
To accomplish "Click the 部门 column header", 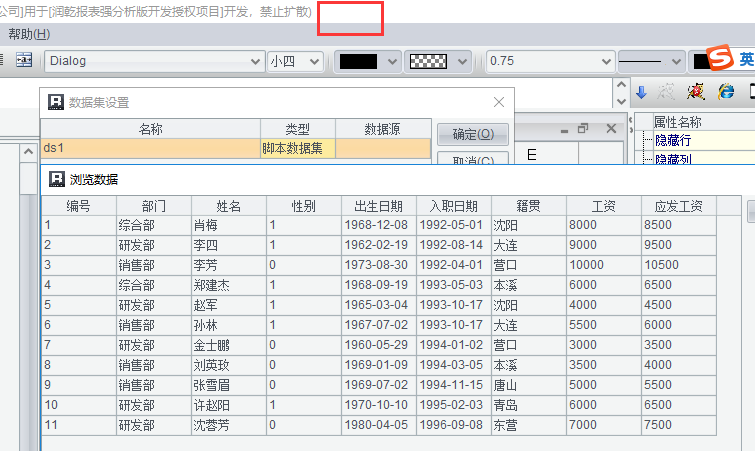I will pyautogui.click(x=154, y=206).
